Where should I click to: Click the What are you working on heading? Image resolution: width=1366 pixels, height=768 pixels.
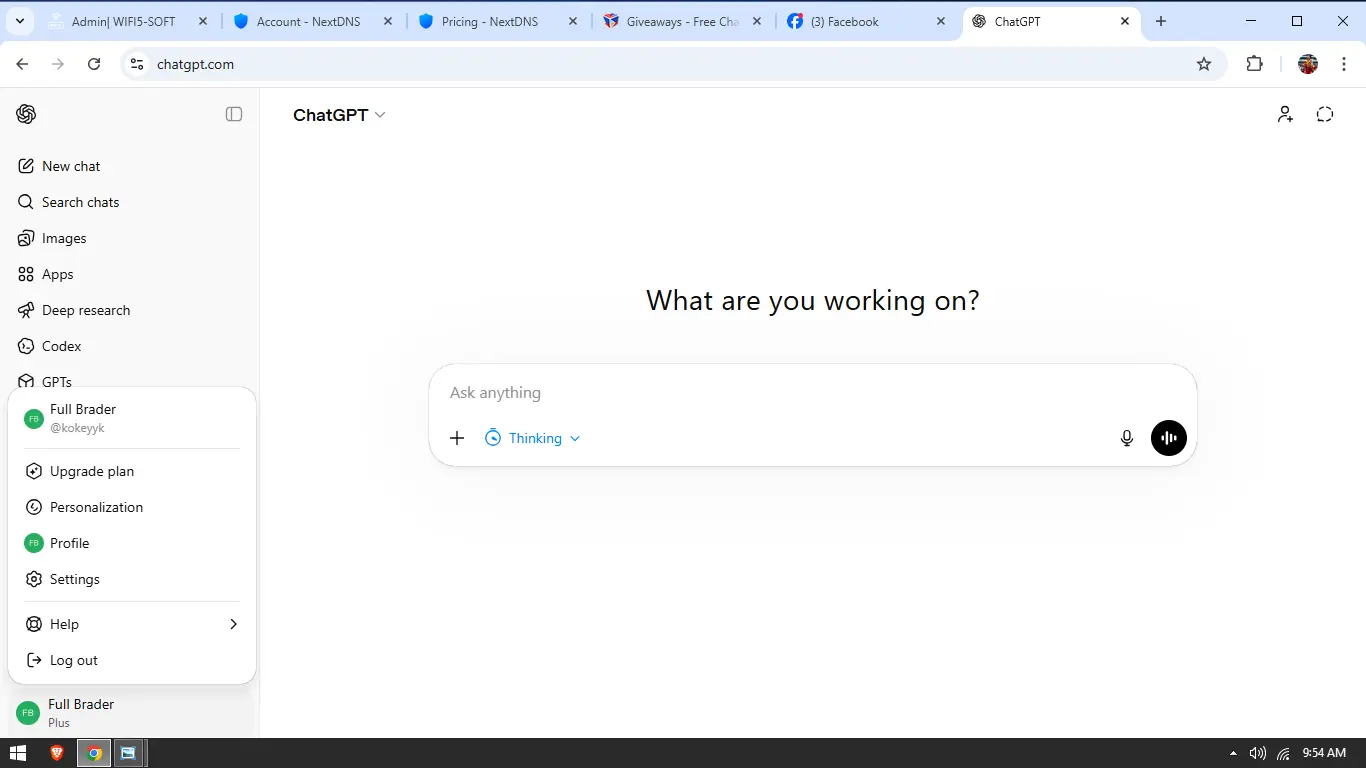coord(812,300)
